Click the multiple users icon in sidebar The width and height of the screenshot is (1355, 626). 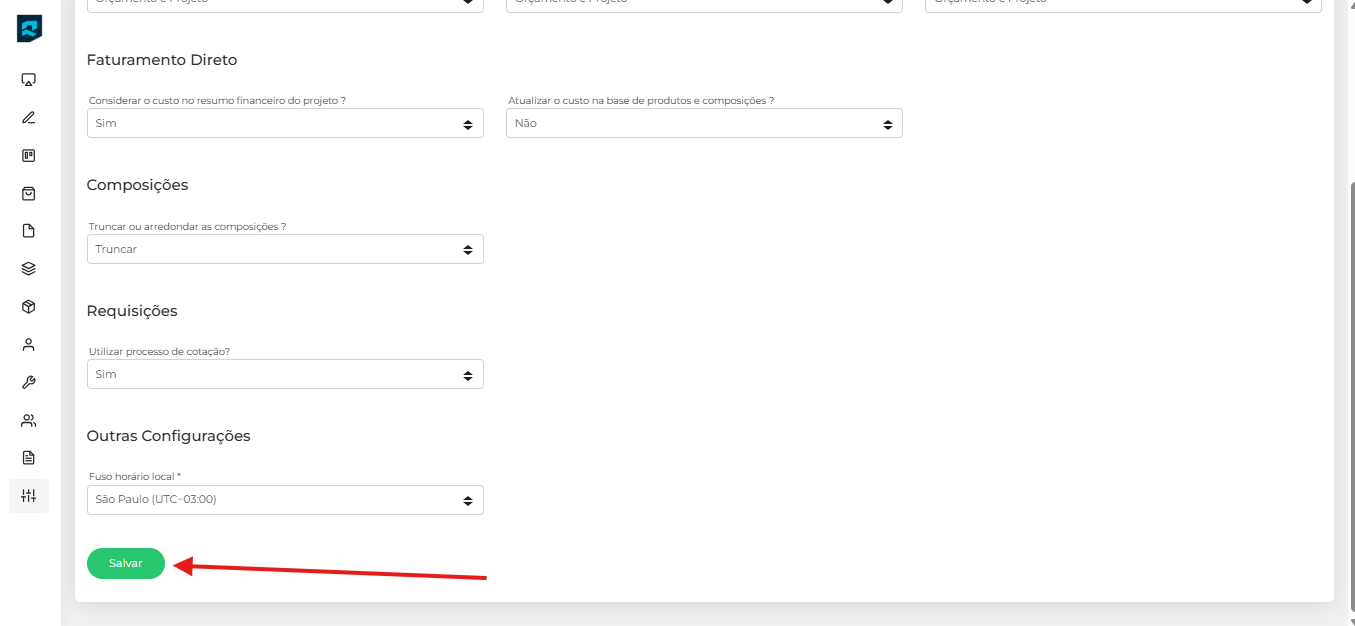[x=29, y=421]
